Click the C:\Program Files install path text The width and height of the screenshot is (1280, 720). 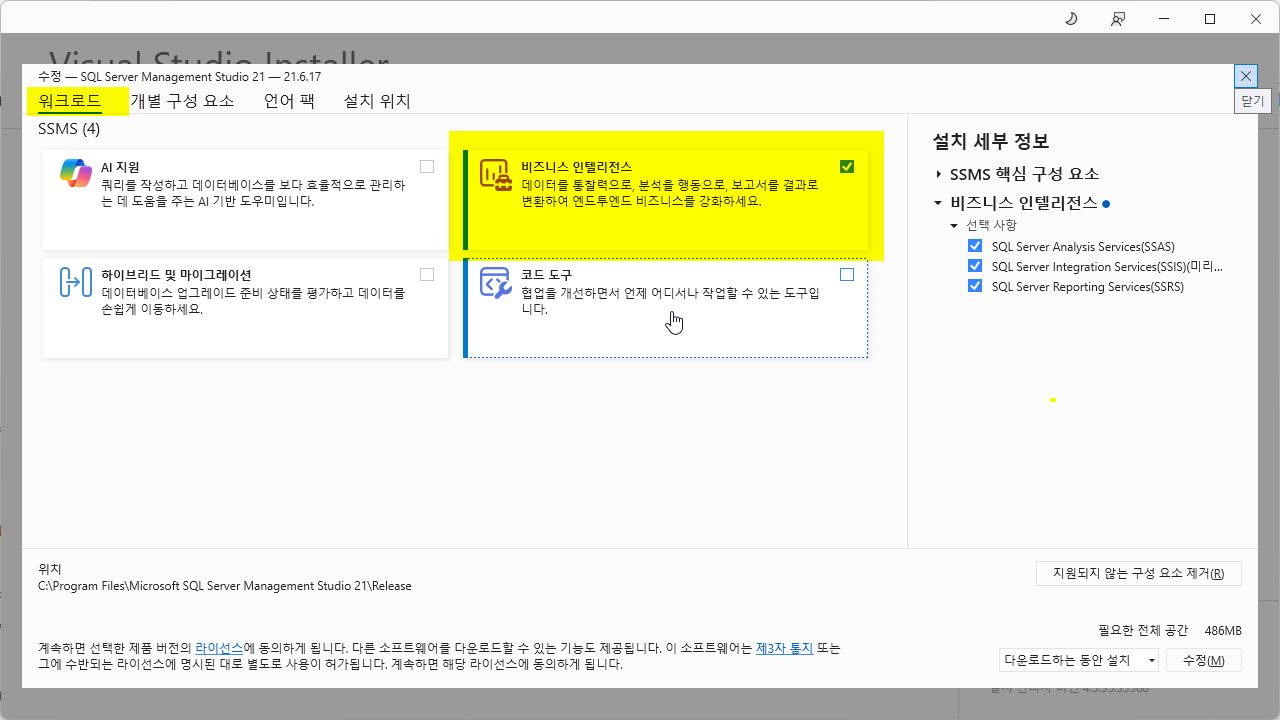click(x=225, y=586)
